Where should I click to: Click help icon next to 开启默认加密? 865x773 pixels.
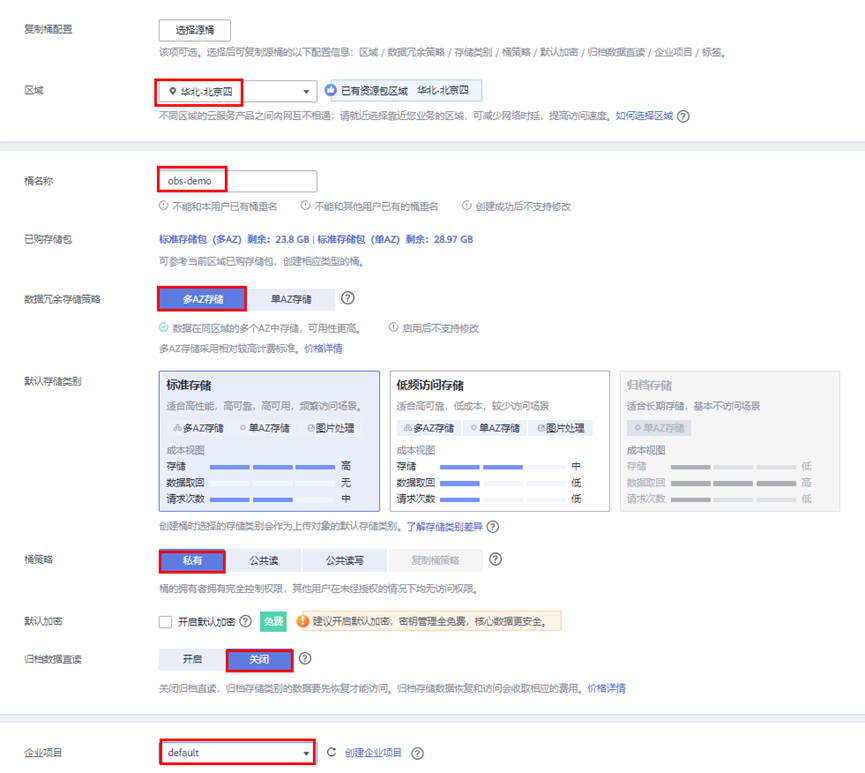coord(245,621)
